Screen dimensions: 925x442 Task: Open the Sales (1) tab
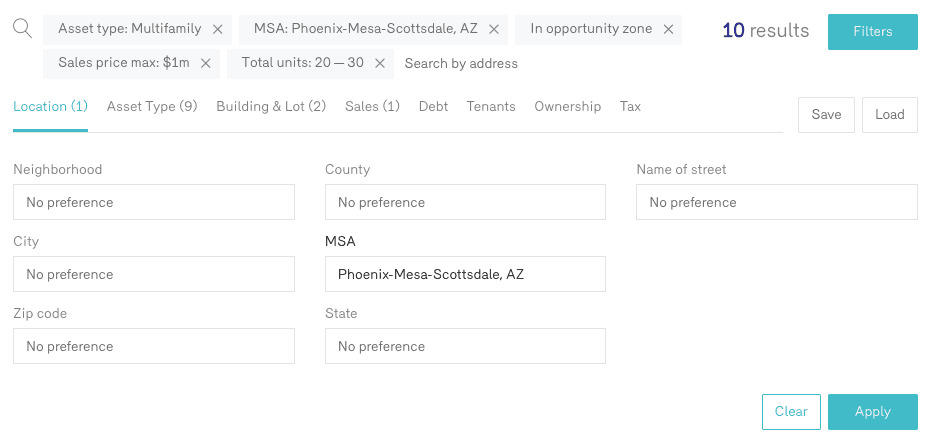pyautogui.click(x=372, y=107)
